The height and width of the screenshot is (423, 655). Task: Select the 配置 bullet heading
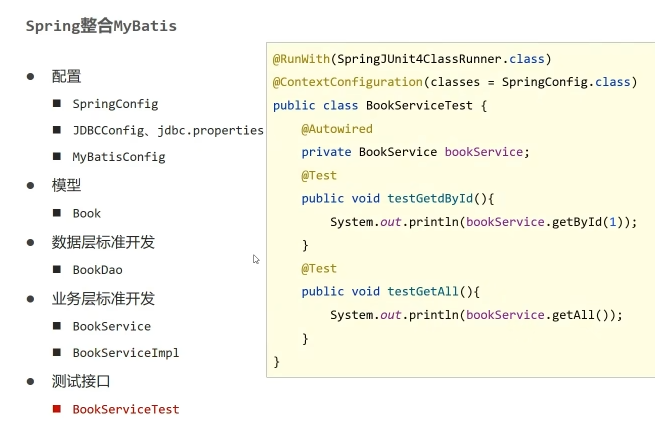(66, 76)
